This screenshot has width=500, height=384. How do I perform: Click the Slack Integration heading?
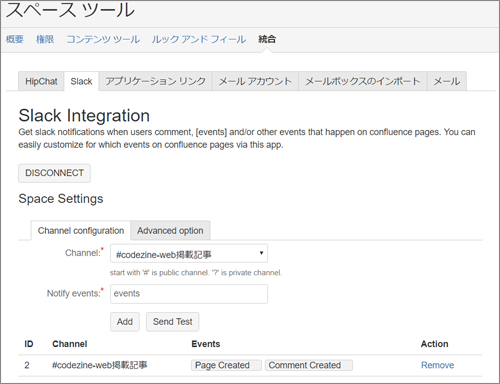(84, 116)
